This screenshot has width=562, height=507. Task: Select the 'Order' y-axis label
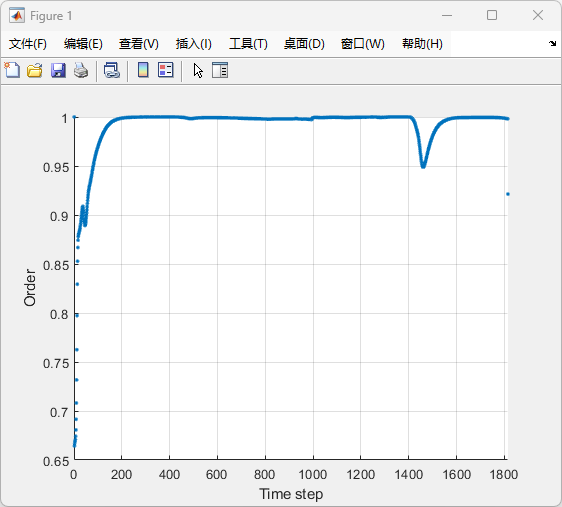click(30, 288)
